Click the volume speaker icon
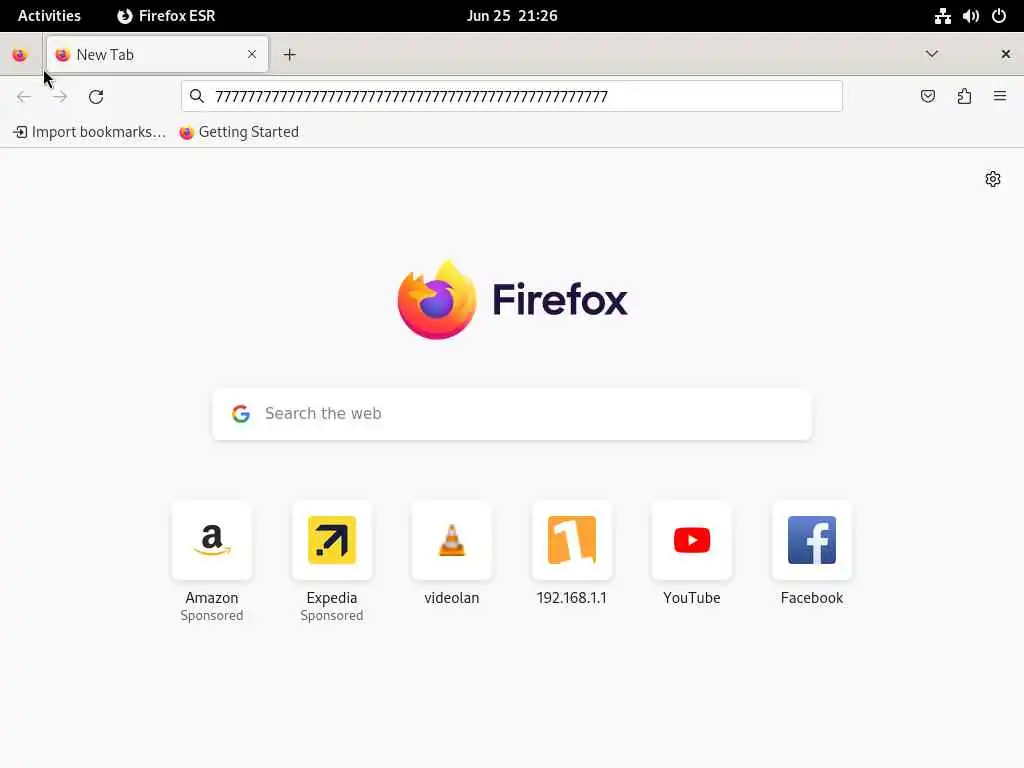The image size is (1024, 768). (970, 16)
